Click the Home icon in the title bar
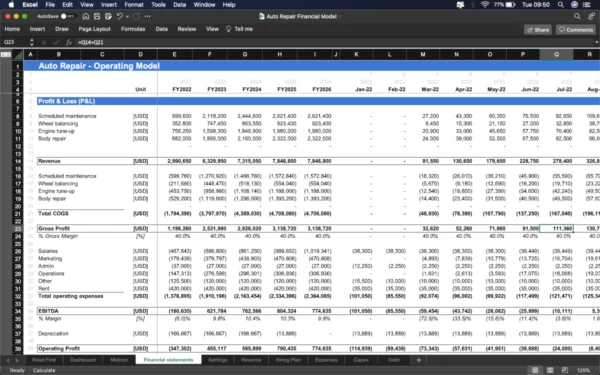Viewport: 600px width, 375px height. click(86, 16)
